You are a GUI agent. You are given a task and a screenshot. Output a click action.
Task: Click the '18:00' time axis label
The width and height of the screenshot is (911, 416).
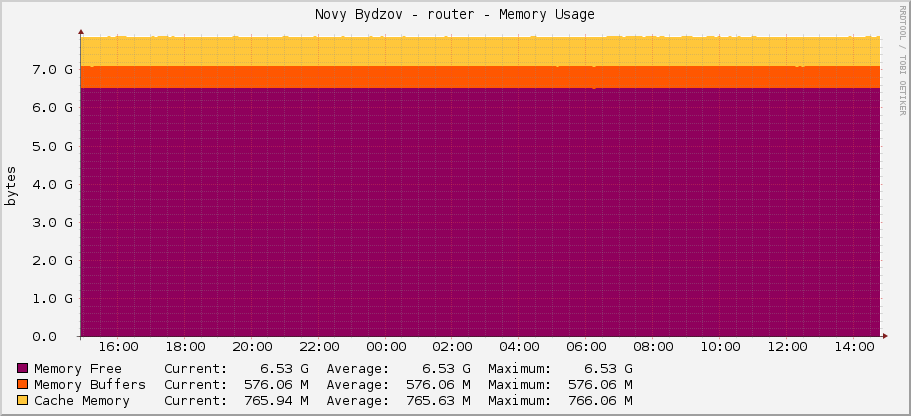pos(185,347)
